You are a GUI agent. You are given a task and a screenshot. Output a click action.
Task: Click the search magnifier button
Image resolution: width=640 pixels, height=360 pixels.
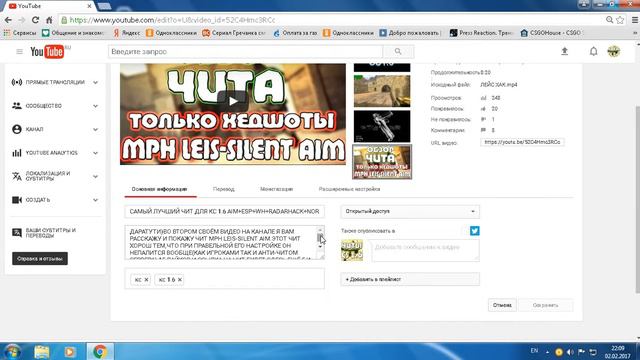click(x=398, y=52)
